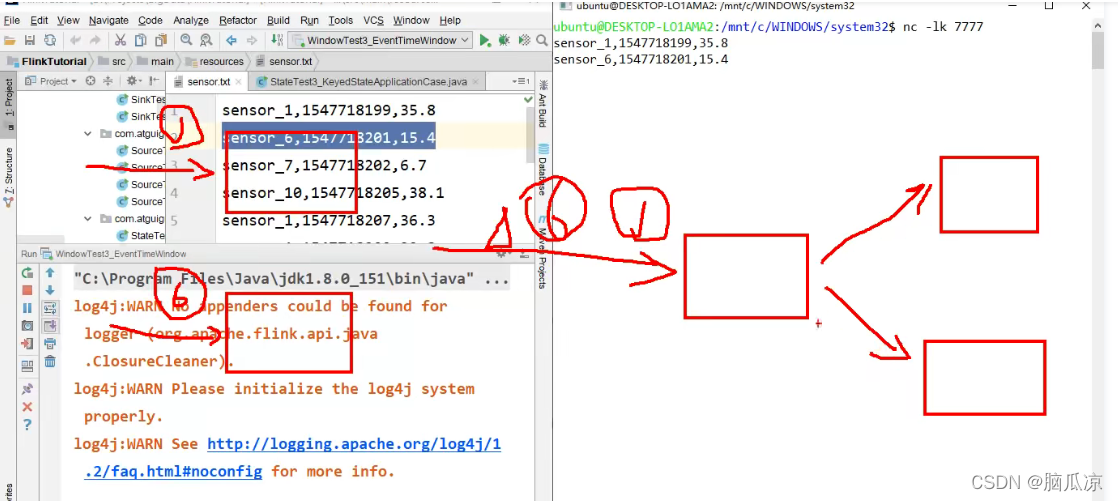The height and width of the screenshot is (501, 1118).
Task: Click the Cut scissors icon
Action: [120, 41]
